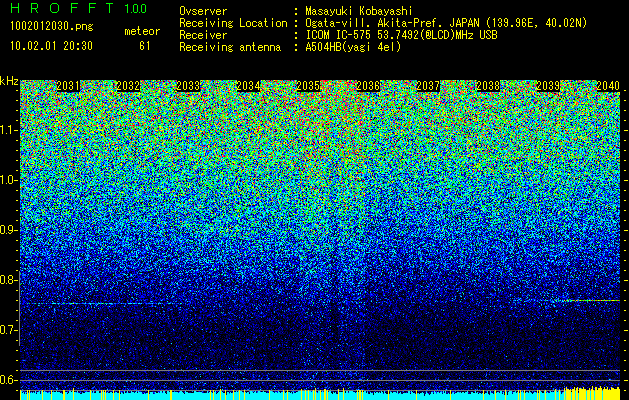The width and height of the screenshot is (629, 400).
Task: Click the 2032 time marker
Action: 128,86
